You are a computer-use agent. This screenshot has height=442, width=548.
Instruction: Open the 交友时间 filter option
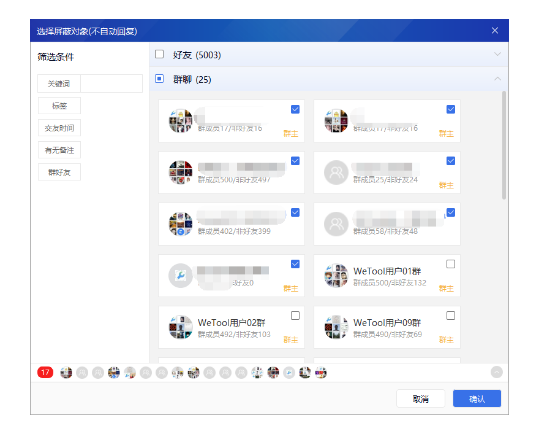[59, 128]
